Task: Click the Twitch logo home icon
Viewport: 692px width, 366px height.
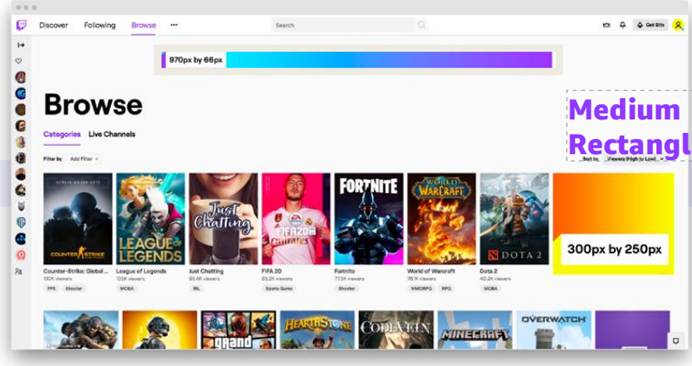Action: tap(21, 25)
